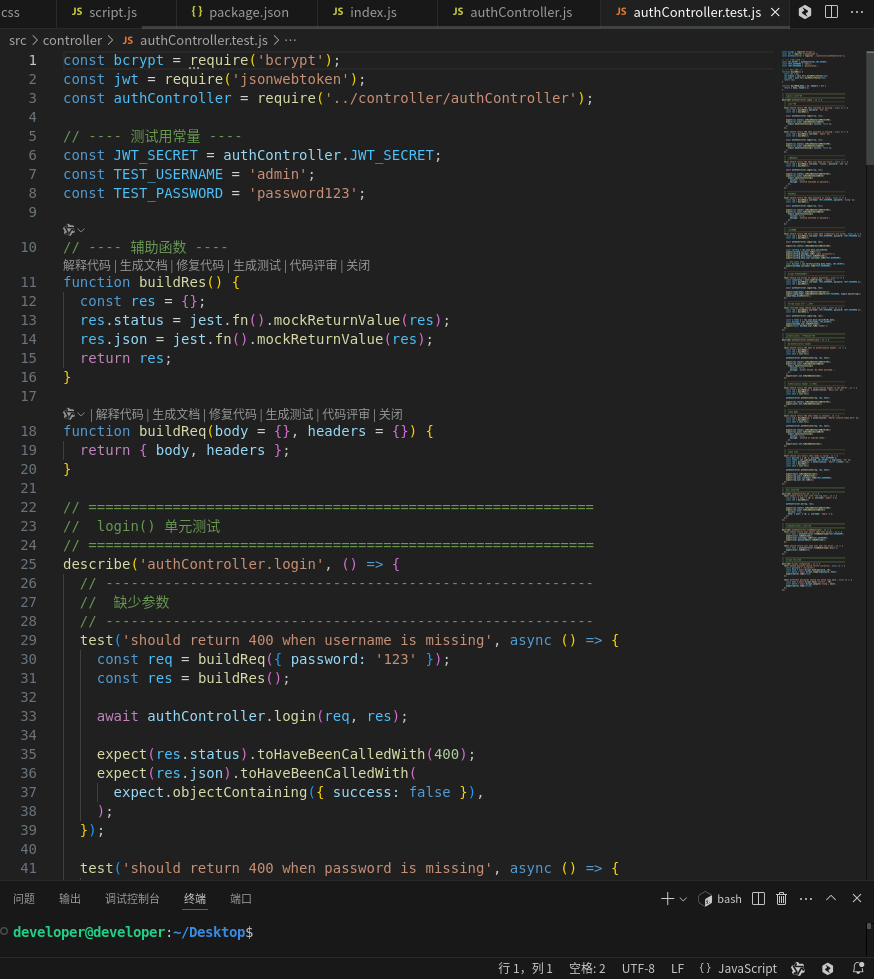This screenshot has width=874, height=979.
Task: Change indentation via 空格: 2
Action: [x=587, y=968]
